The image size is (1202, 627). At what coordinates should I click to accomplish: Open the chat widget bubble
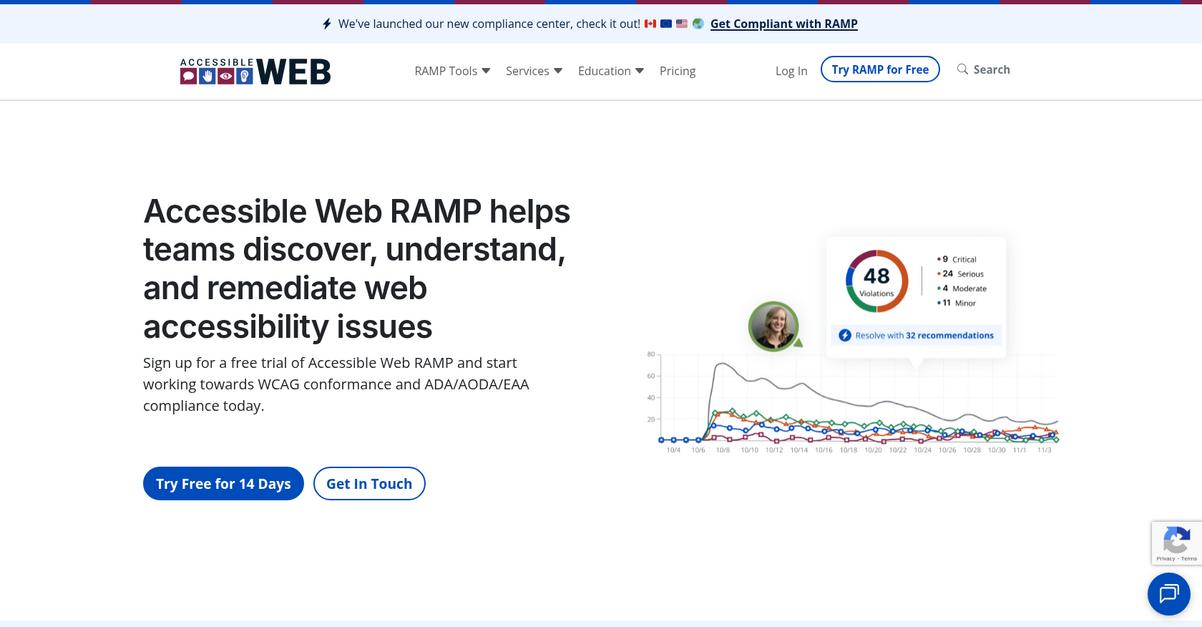coord(1168,594)
